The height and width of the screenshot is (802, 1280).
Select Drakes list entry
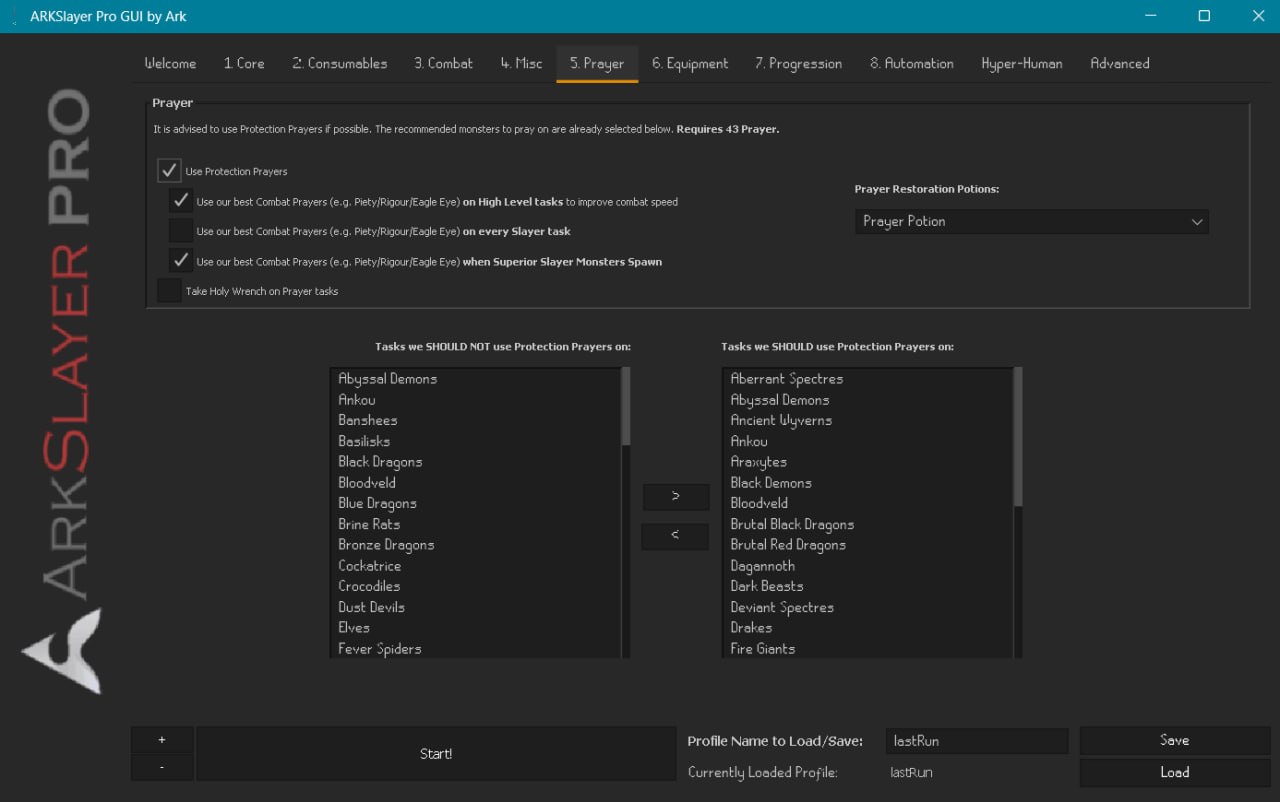point(868,628)
